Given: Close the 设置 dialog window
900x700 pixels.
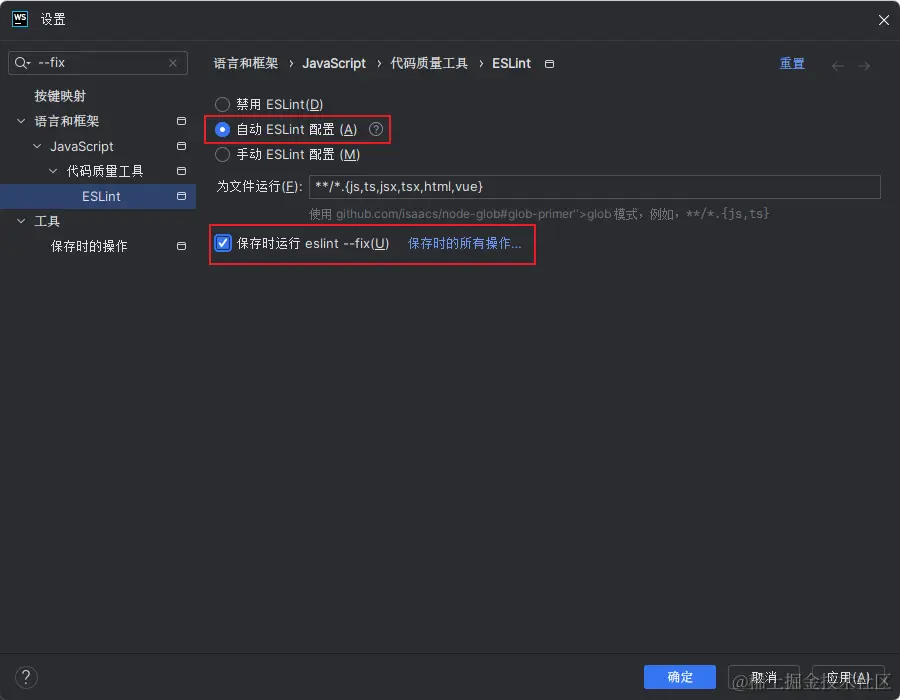Looking at the screenshot, I should (x=883, y=20).
